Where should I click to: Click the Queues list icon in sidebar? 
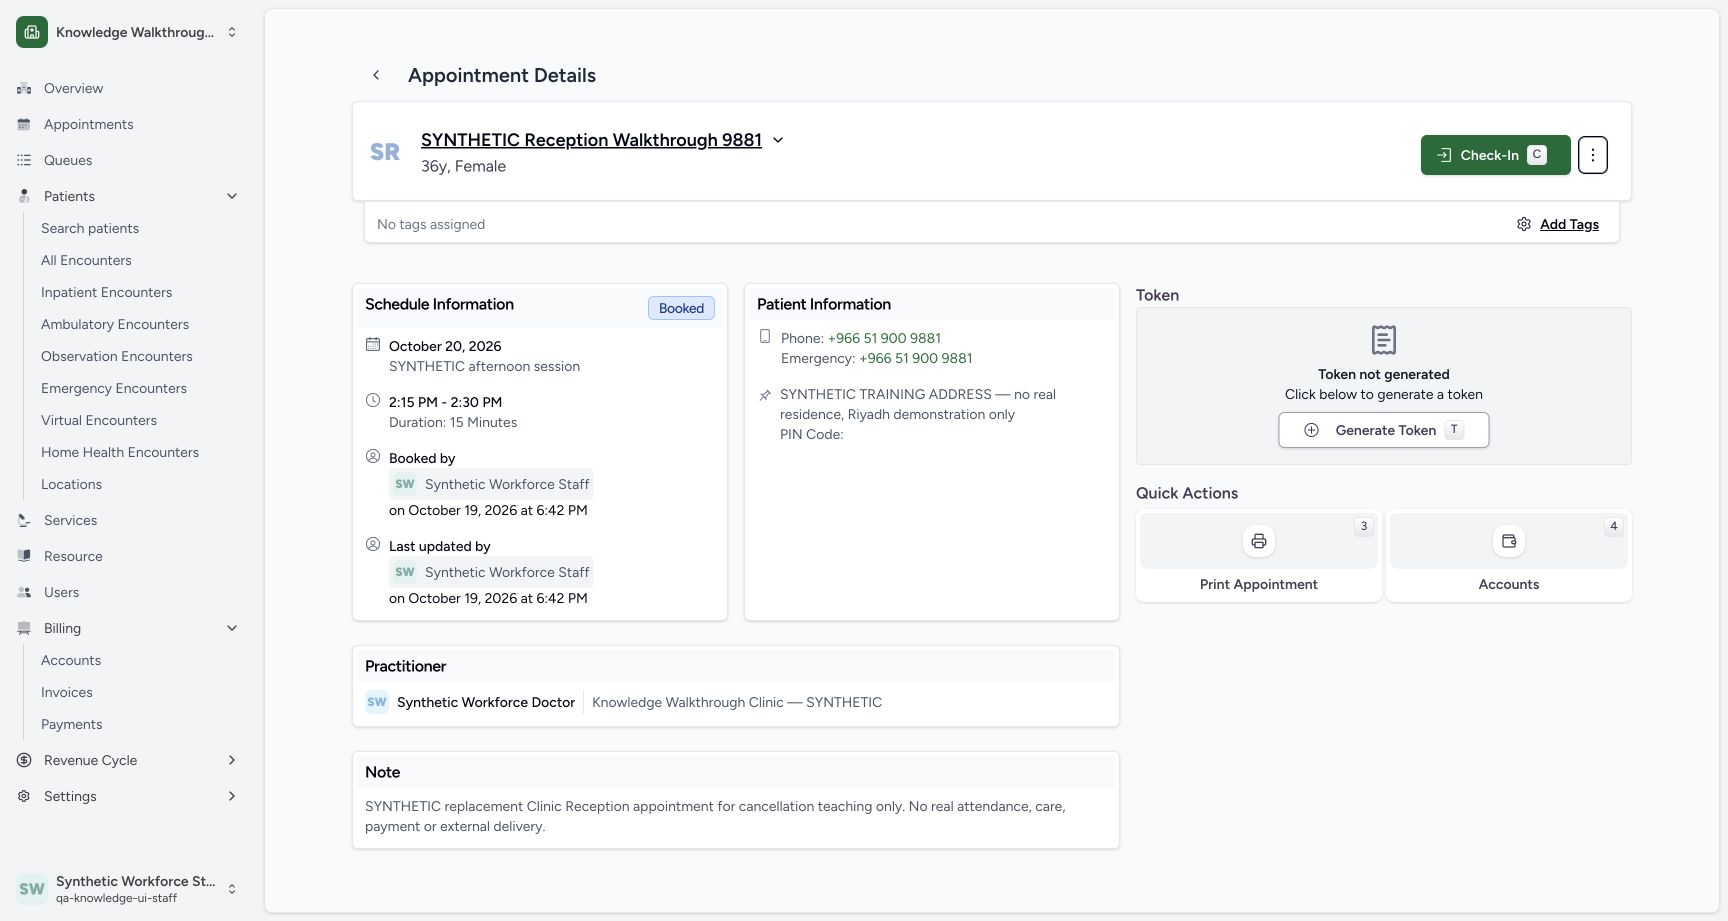[x=24, y=160]
